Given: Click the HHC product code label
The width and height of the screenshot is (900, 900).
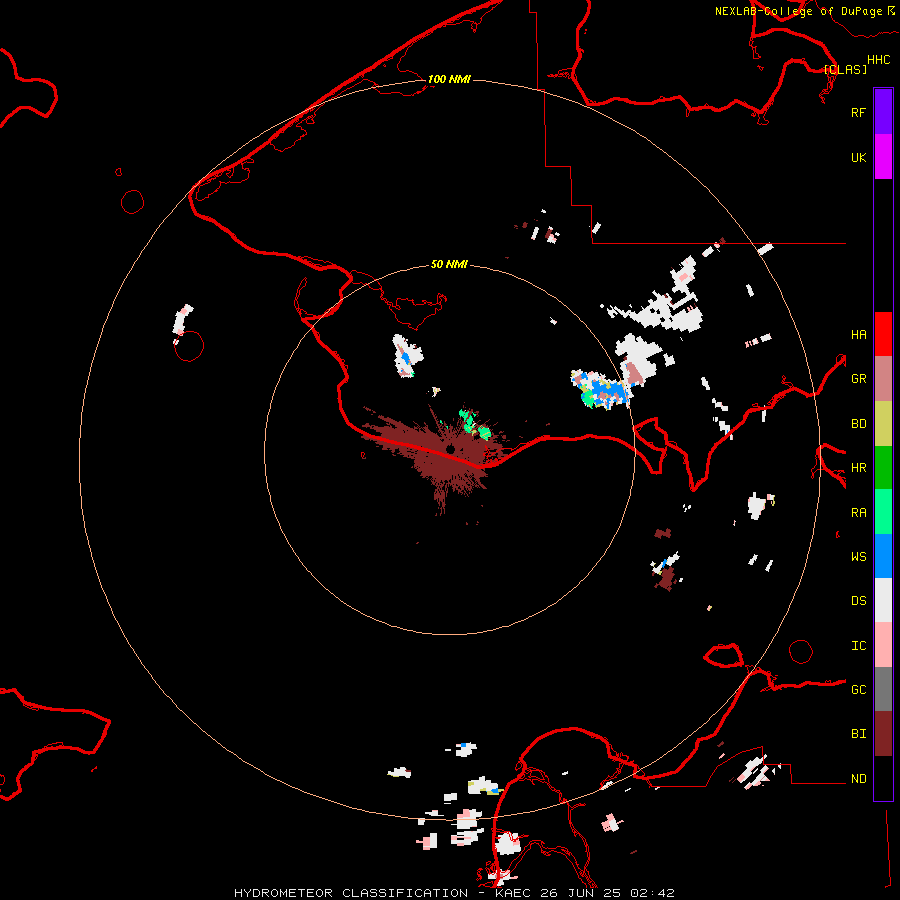Looking at the screenshot, I should tap(878, 60).
